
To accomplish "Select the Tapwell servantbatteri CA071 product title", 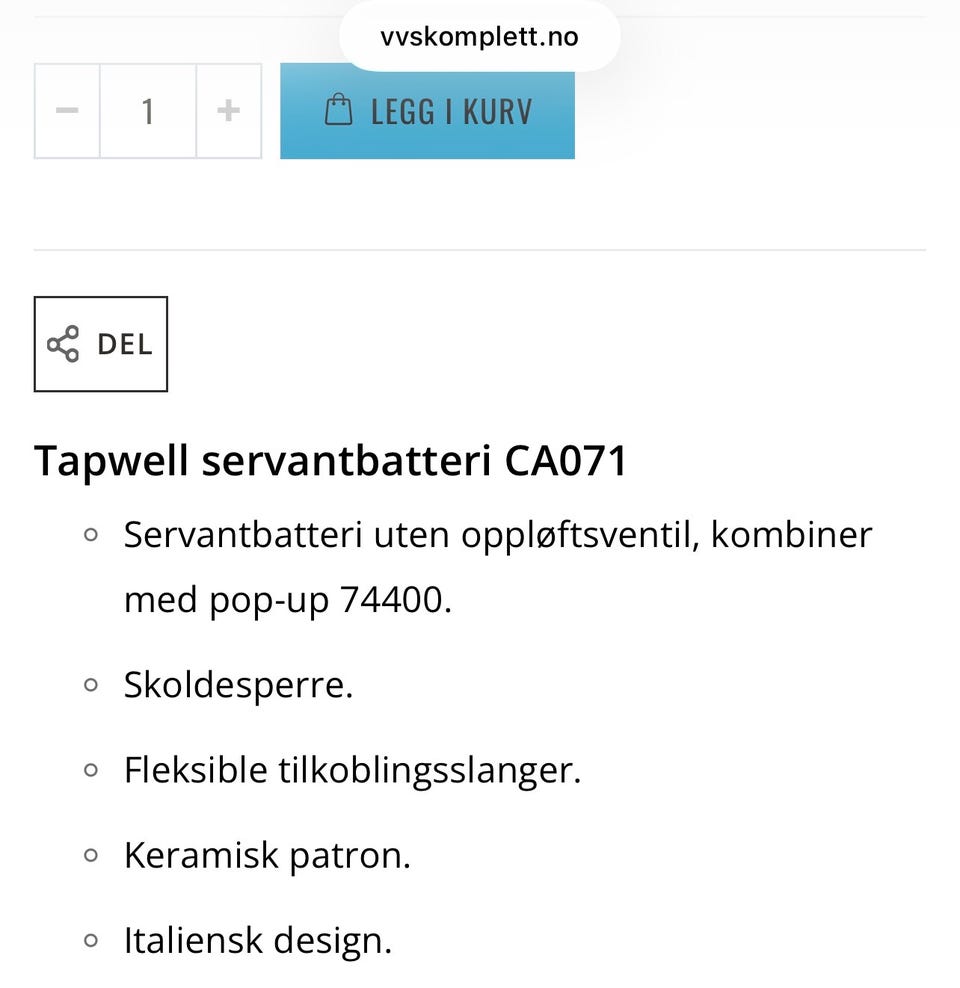I will [331, 460].
